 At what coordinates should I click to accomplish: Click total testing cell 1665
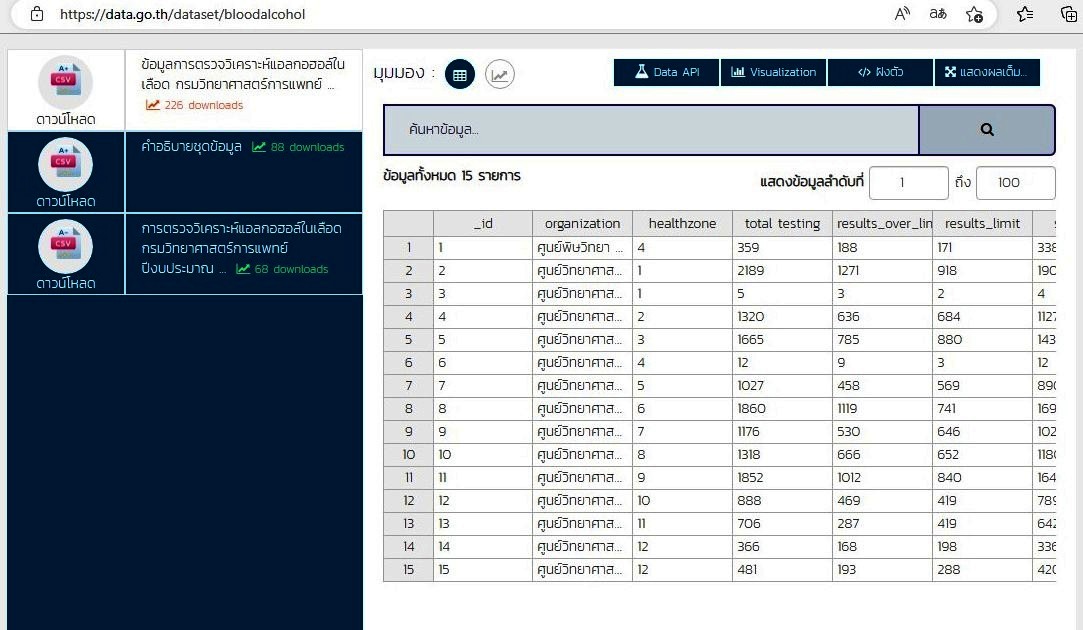pyautogui.click(x=783, y=339)
